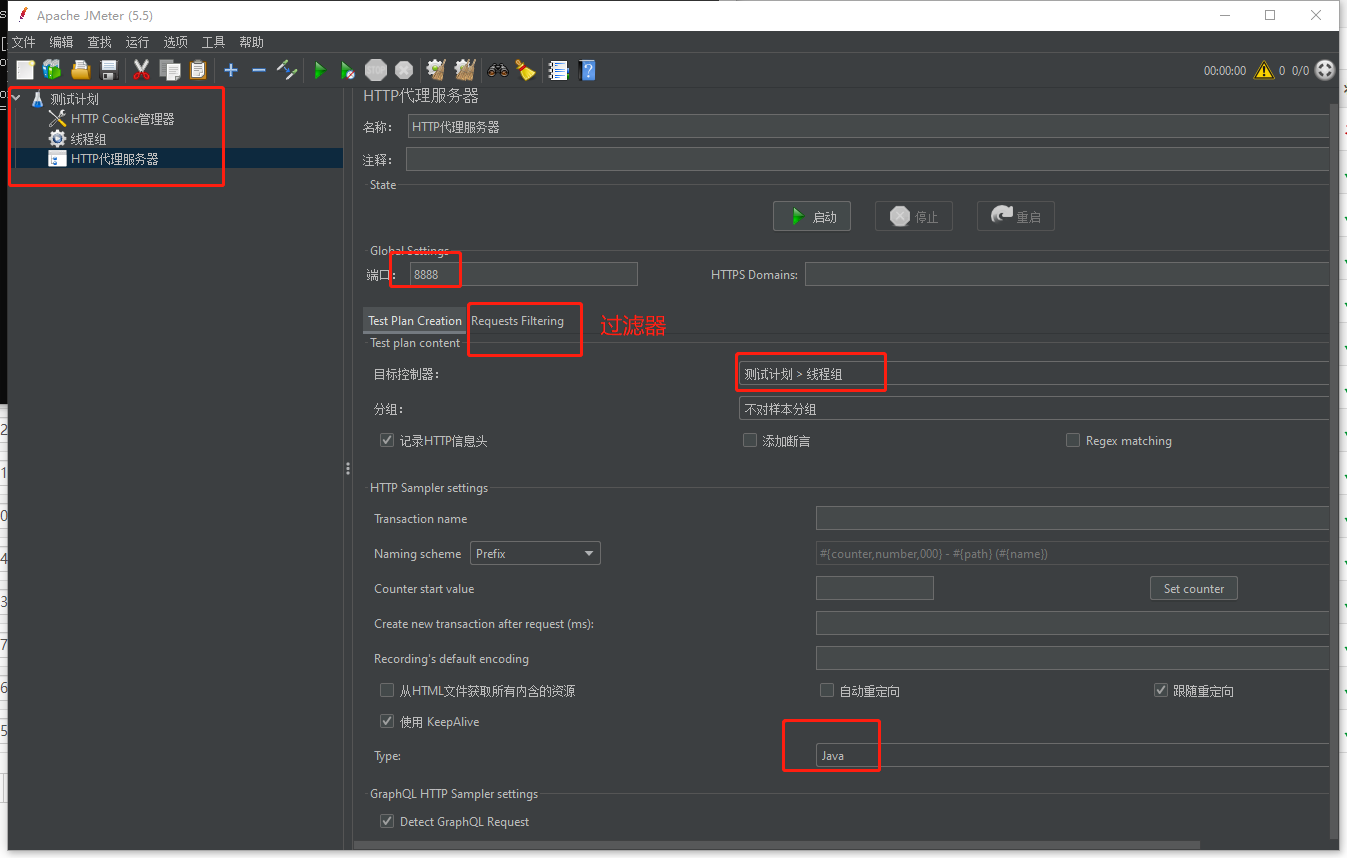Open the 帮助 menu
This screenshot has width=1347, height=858.
tap(251, 42)
